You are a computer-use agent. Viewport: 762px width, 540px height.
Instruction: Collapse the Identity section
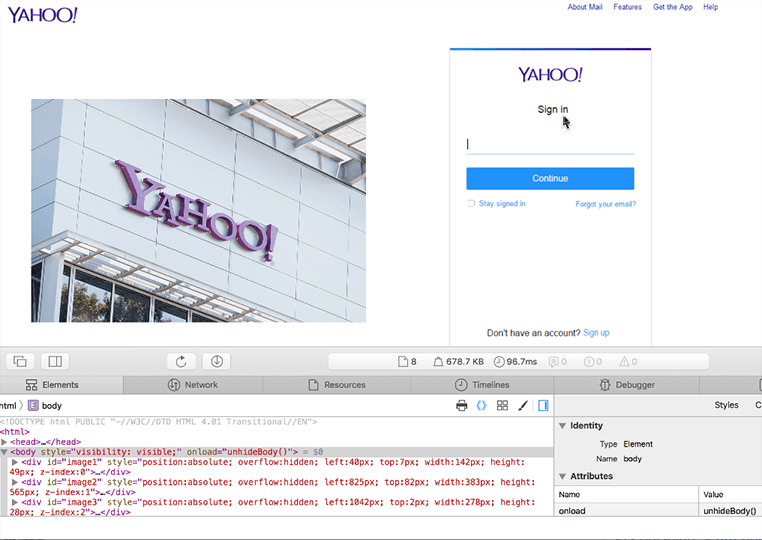coord(562,426)
